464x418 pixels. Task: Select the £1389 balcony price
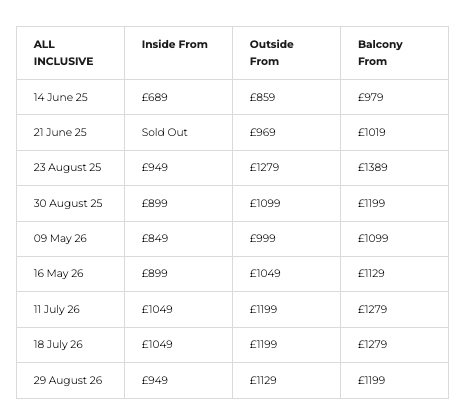tap(373, 167)
